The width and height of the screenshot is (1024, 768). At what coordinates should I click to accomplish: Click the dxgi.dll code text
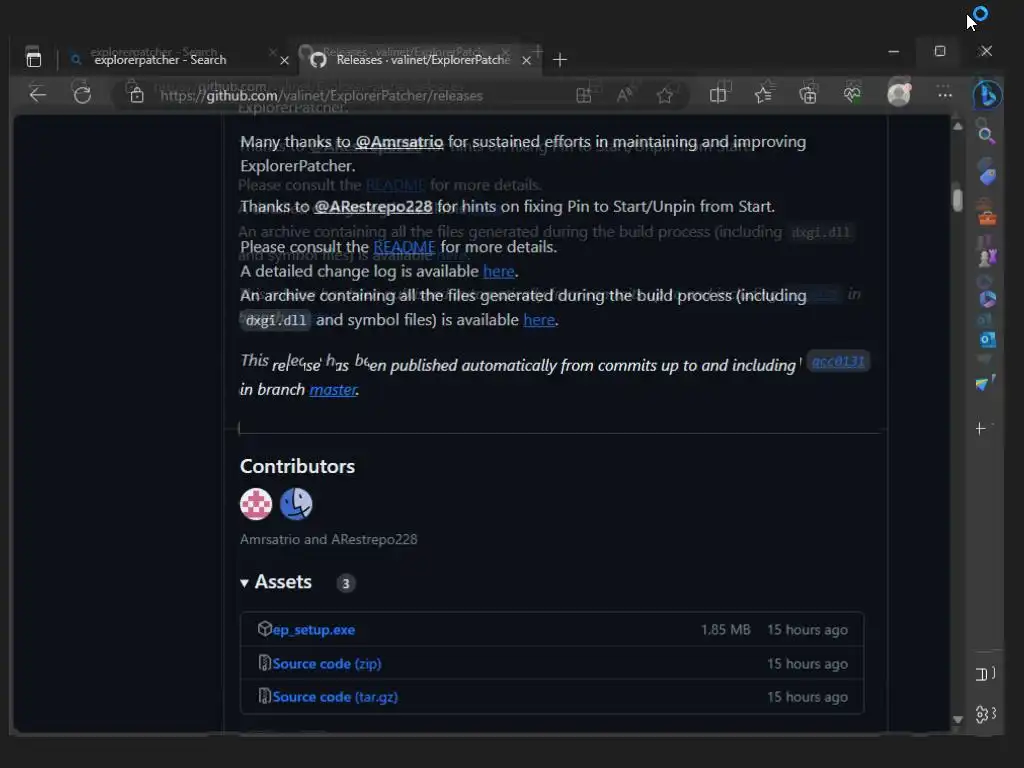pyautogui.click(x=276, y=320)
